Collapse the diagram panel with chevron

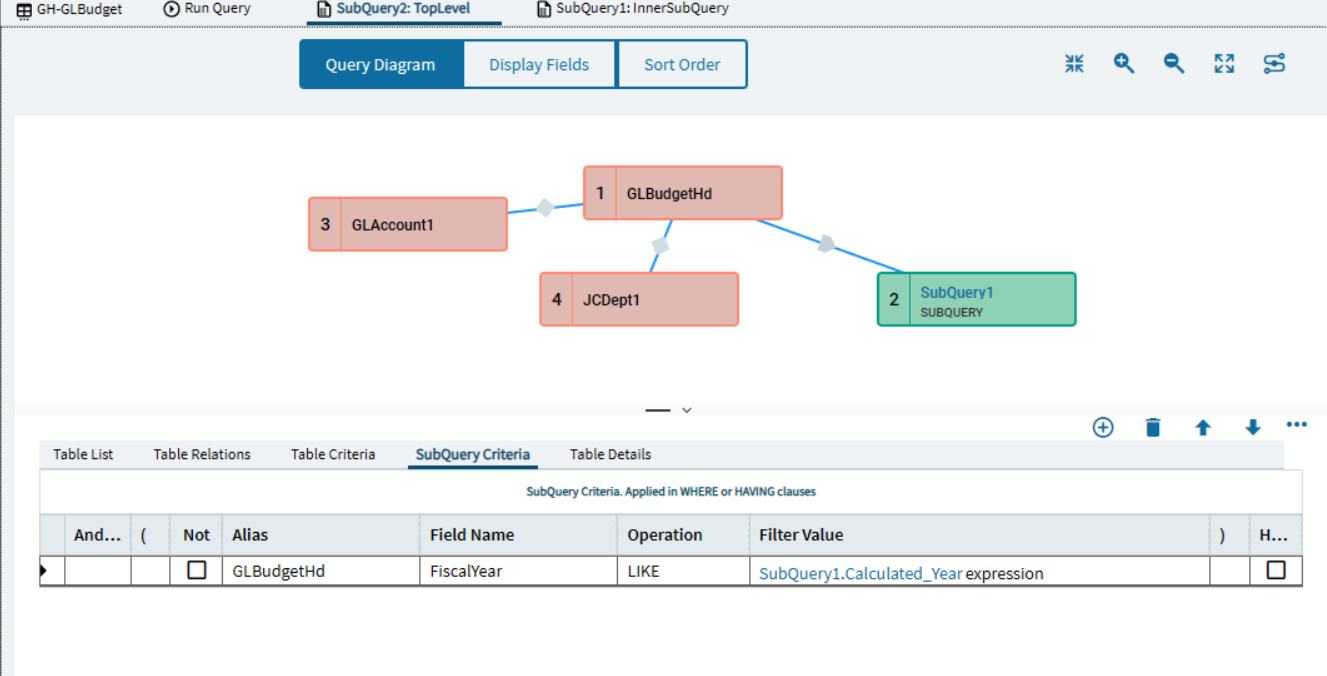coord(687,410)
